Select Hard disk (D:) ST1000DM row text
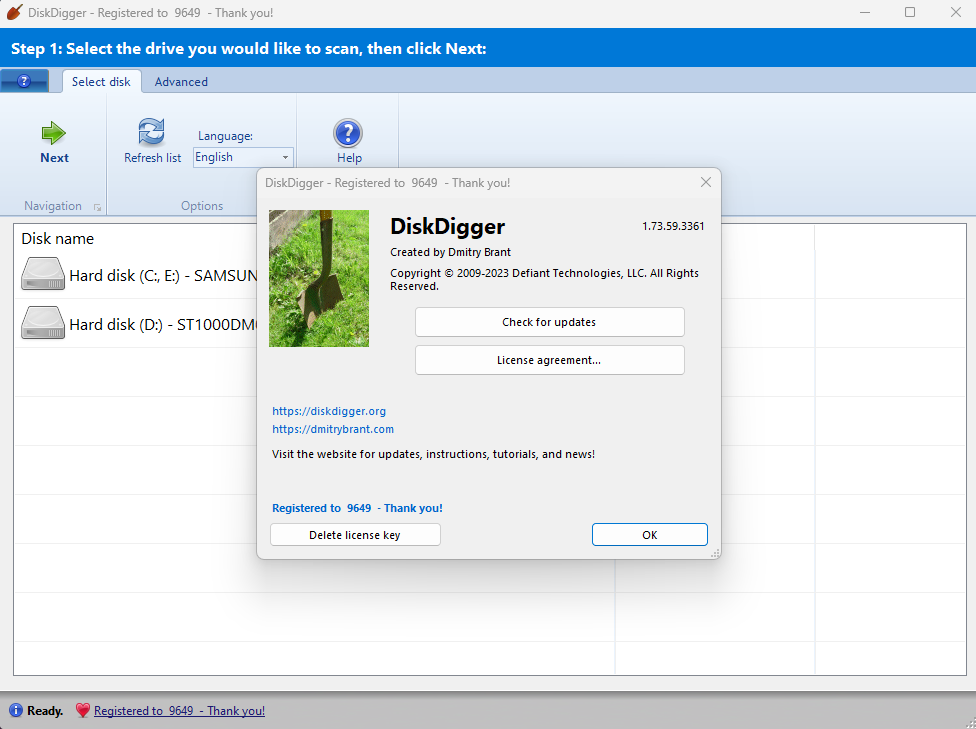Viewport: 976px width, 729px height. coord(164,324)
